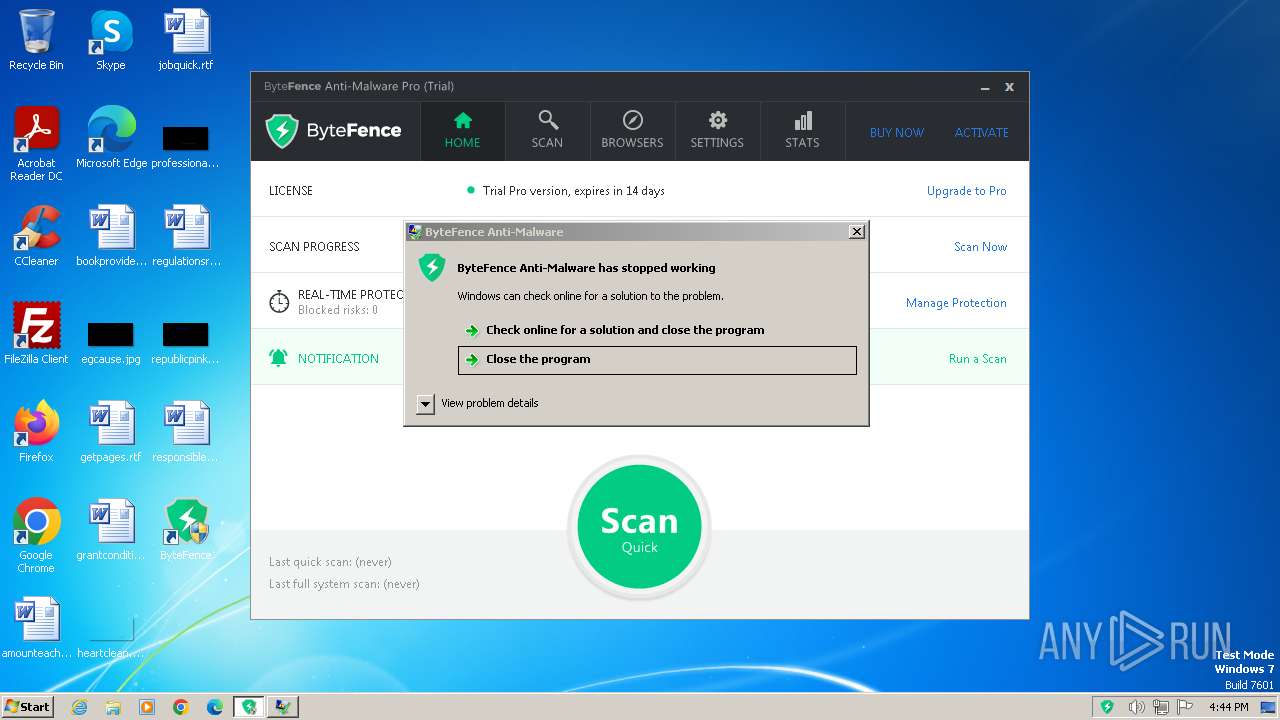1280x720 pixels.
Task: Select Close the program option
Action: [657, 360]
